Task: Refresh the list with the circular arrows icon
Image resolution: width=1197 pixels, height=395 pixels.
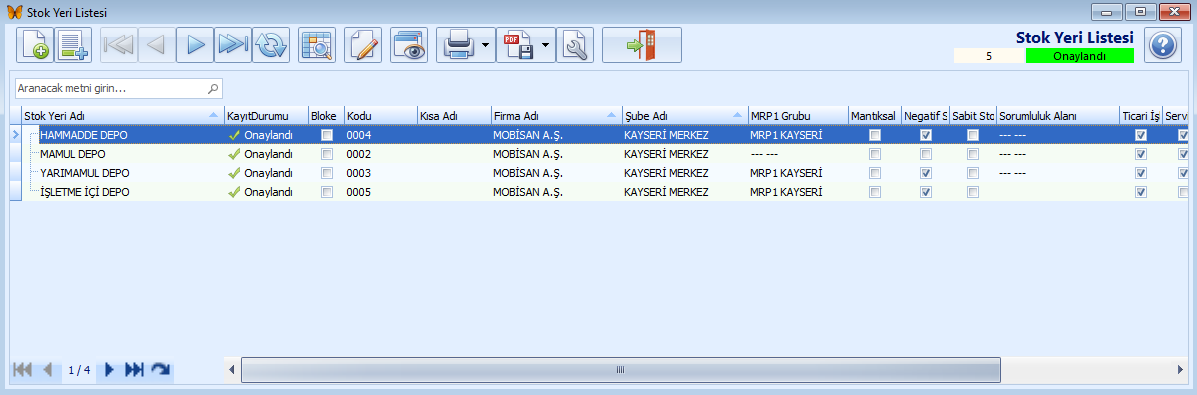Action: (271, 45)
